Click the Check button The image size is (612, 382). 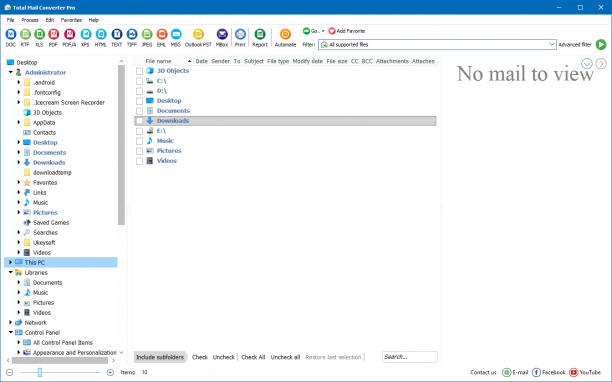200,357
